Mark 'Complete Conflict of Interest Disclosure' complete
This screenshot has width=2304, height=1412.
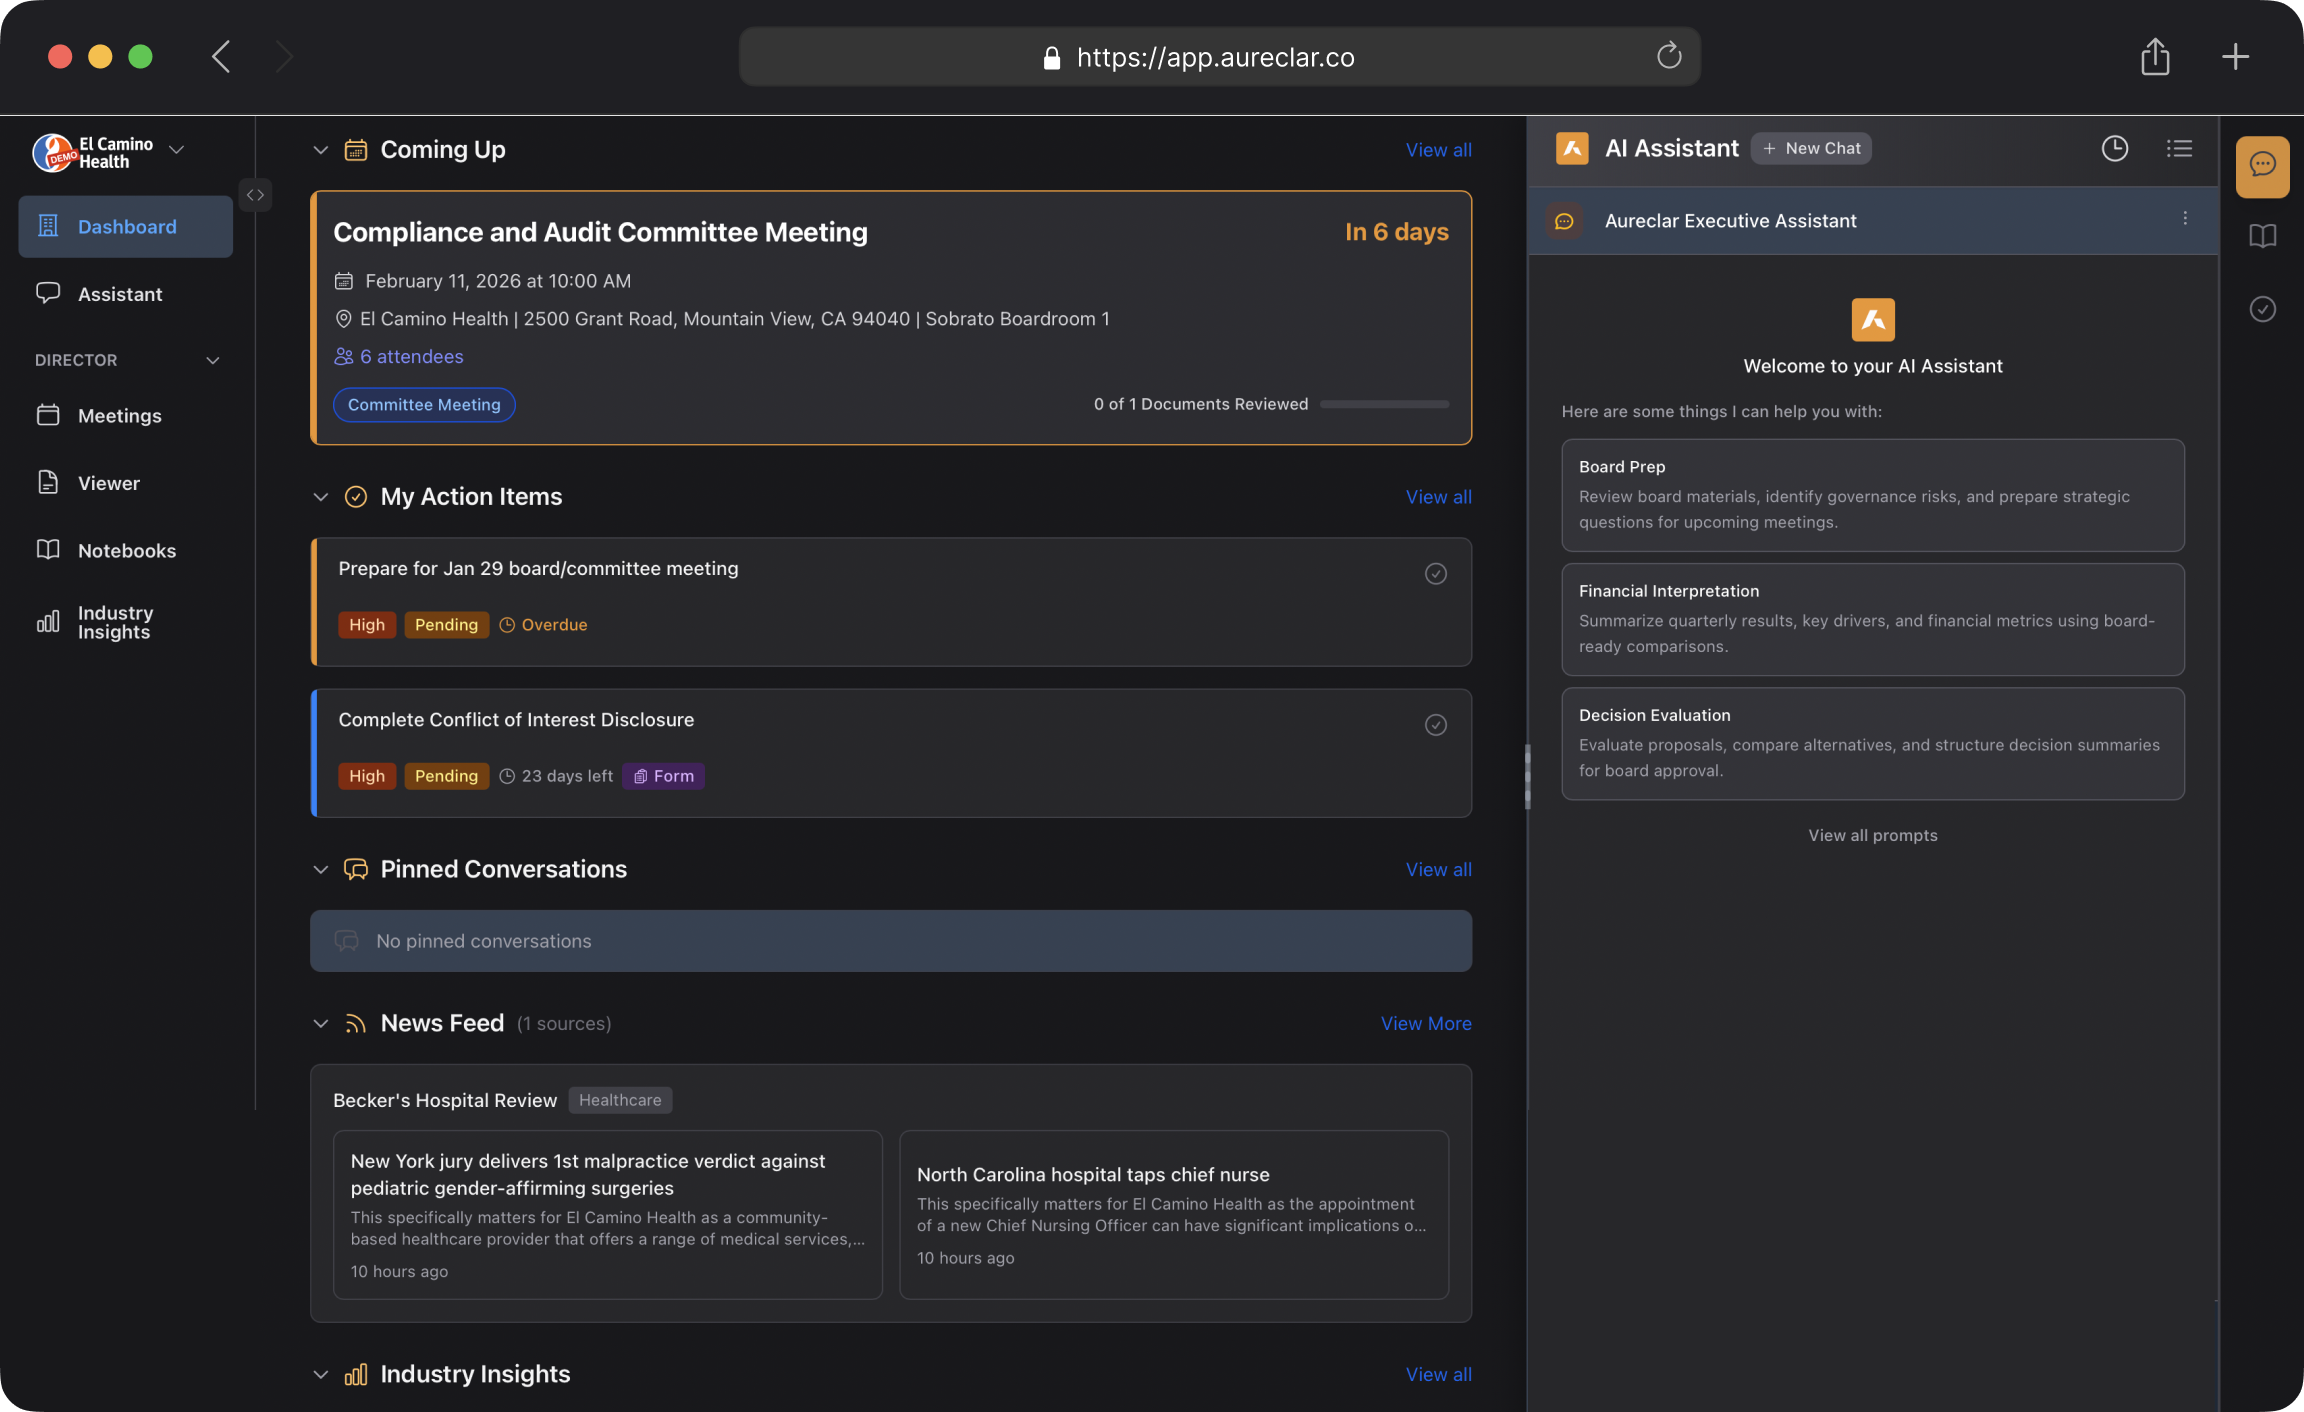(1436, 724)
